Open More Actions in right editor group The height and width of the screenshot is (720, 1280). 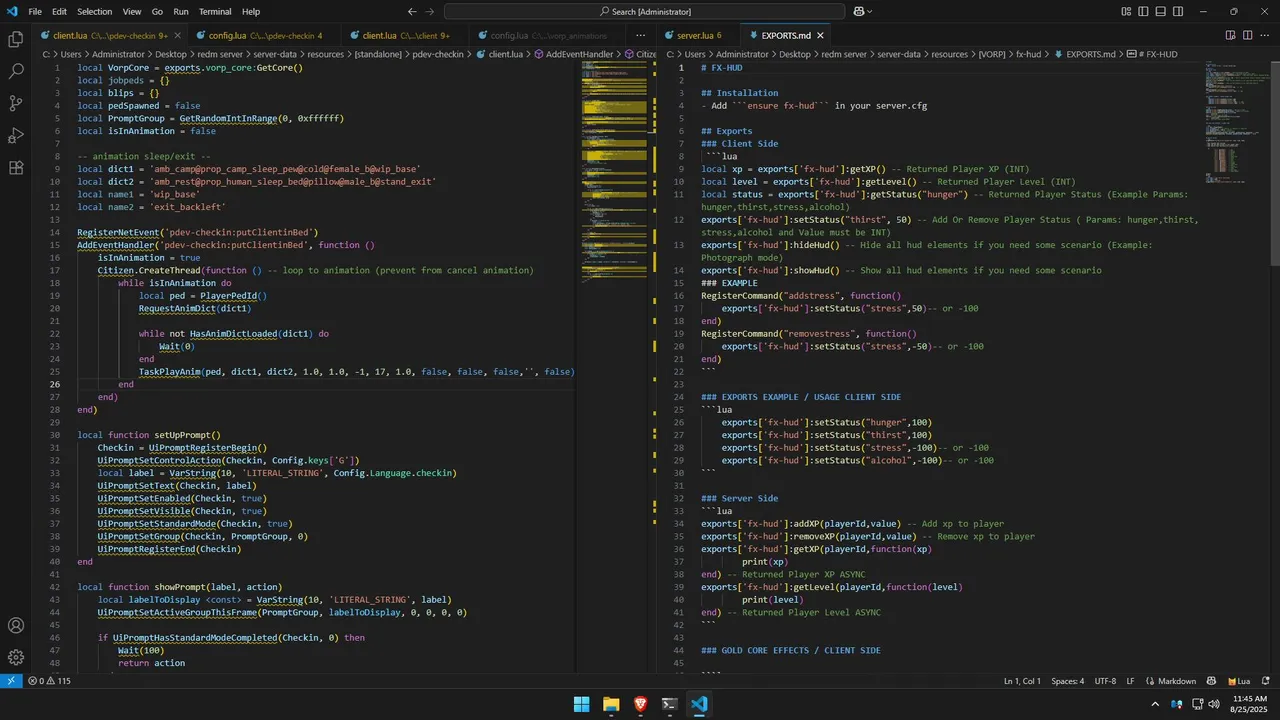[x=1264, y=35]
